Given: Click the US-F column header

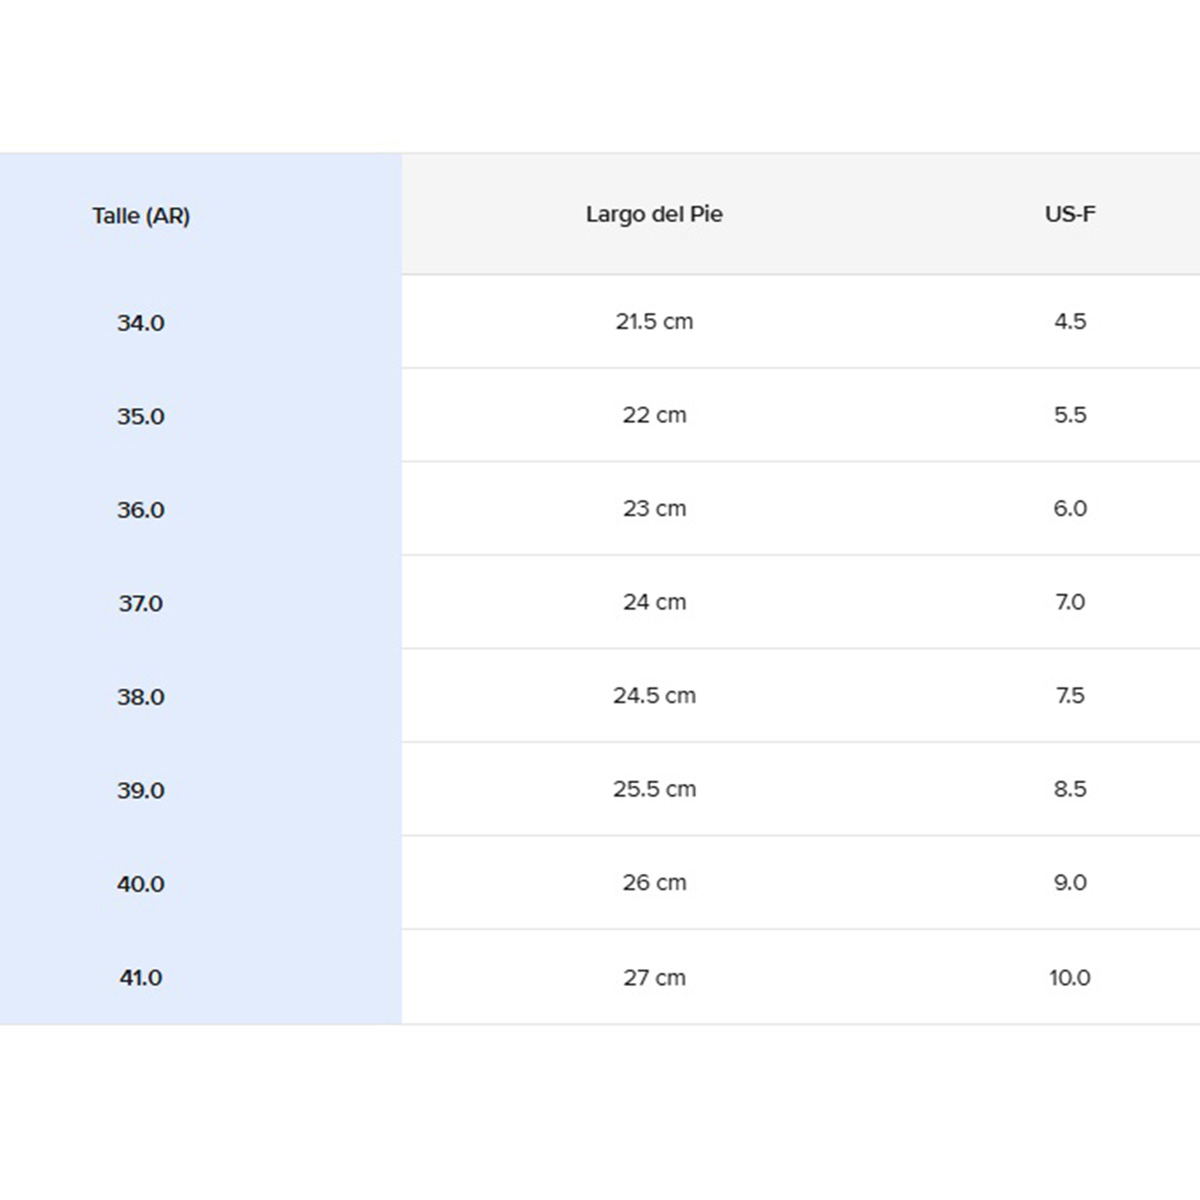Looking at the screenshot, I should point(1070,214).
